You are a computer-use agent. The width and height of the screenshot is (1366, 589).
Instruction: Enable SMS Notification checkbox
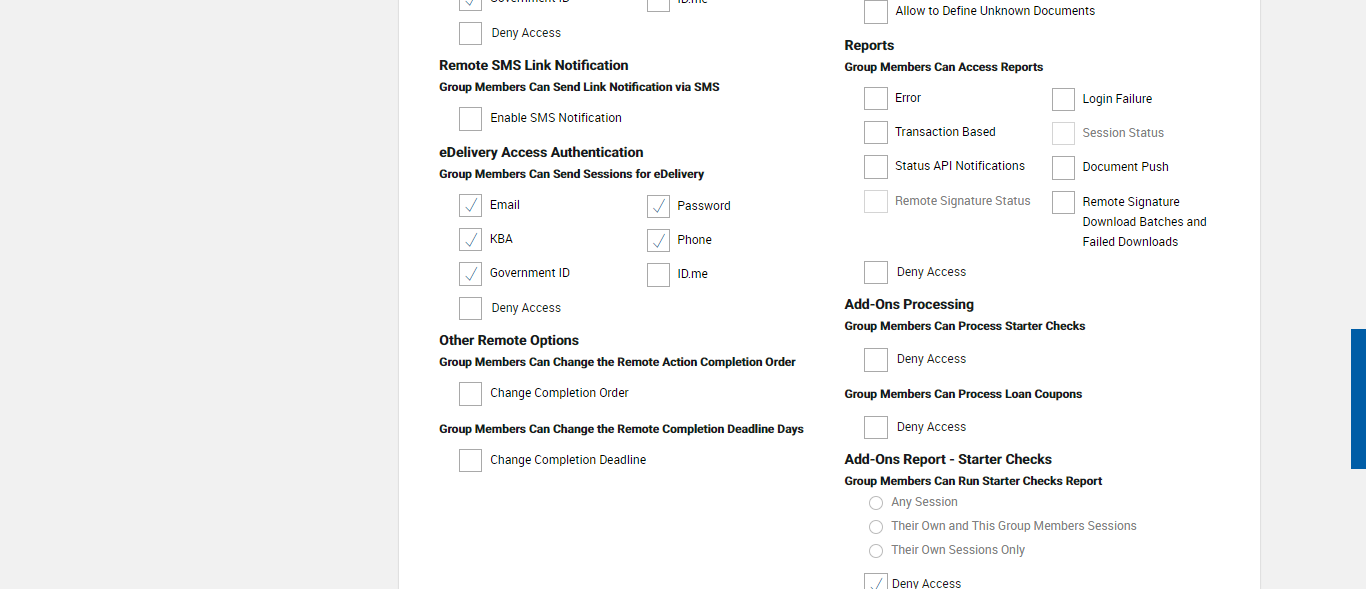point(470,119)
